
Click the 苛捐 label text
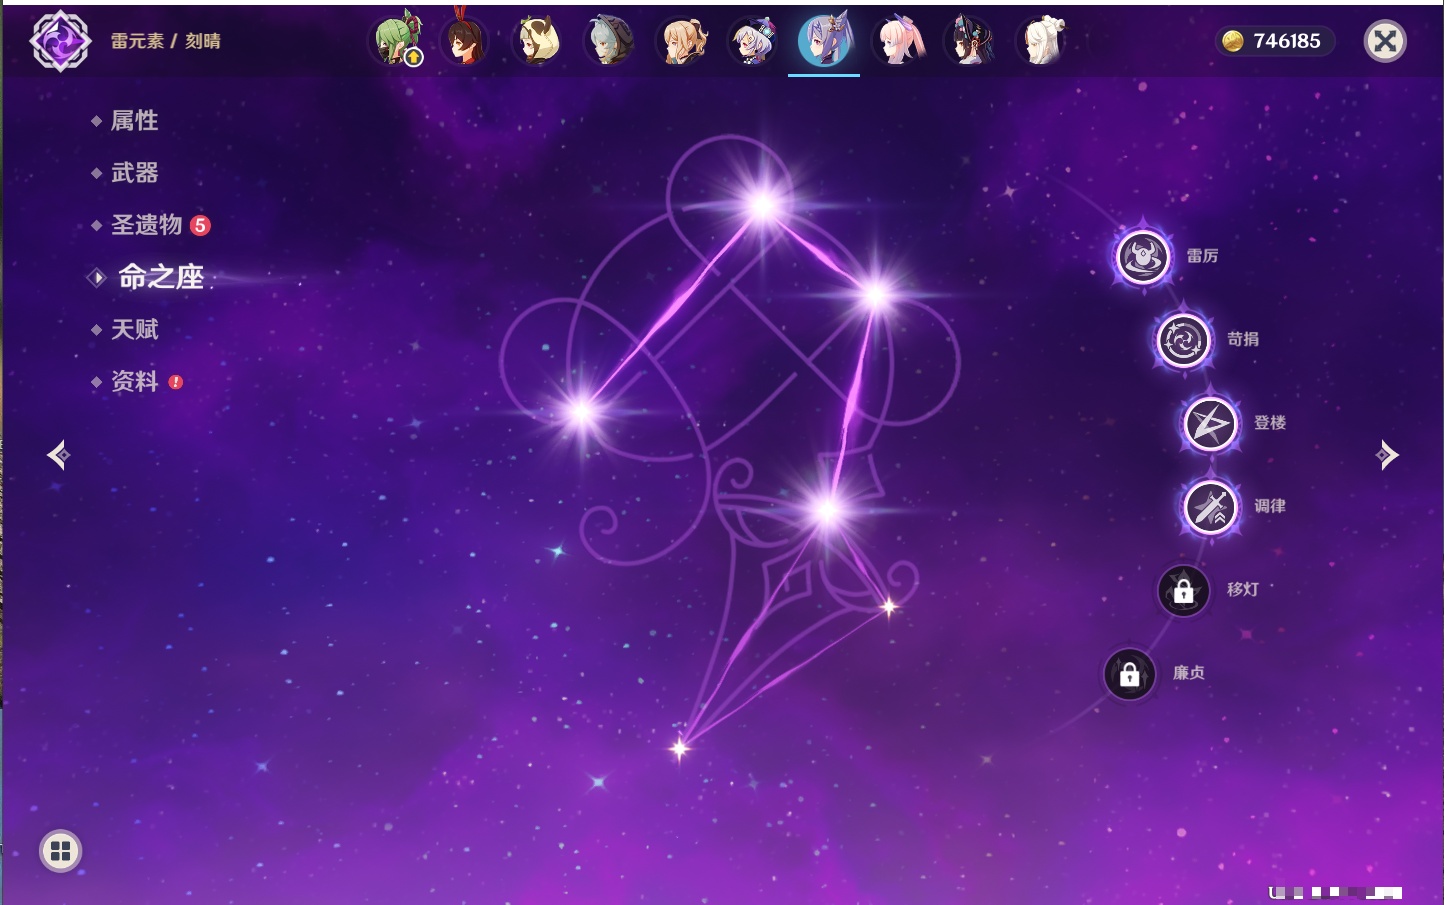pyautogui.click(x=1243, y=339)
